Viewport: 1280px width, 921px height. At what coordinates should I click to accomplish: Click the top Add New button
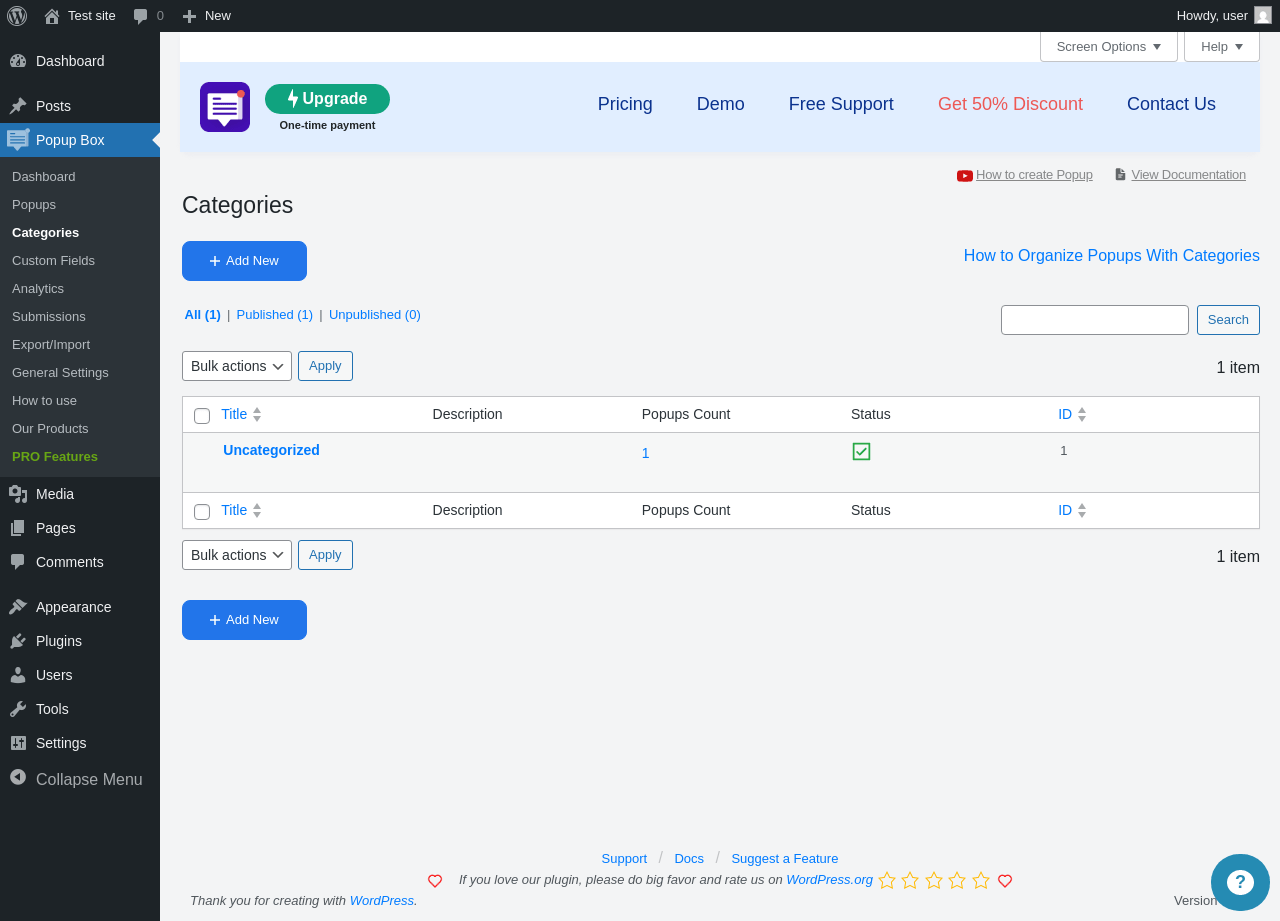tap(244, 261)
